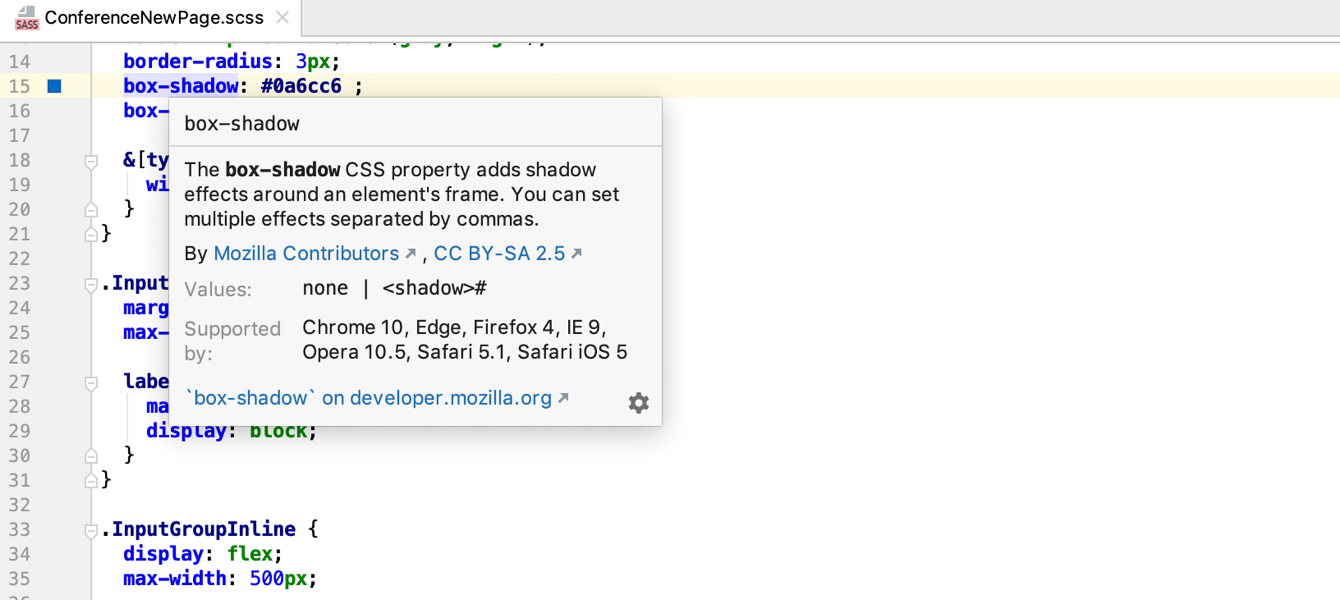The height and width of the screenshot is (600, 1340).
Task: Close the ConferenceNewPage.scss tab
Action: point(282,18)
